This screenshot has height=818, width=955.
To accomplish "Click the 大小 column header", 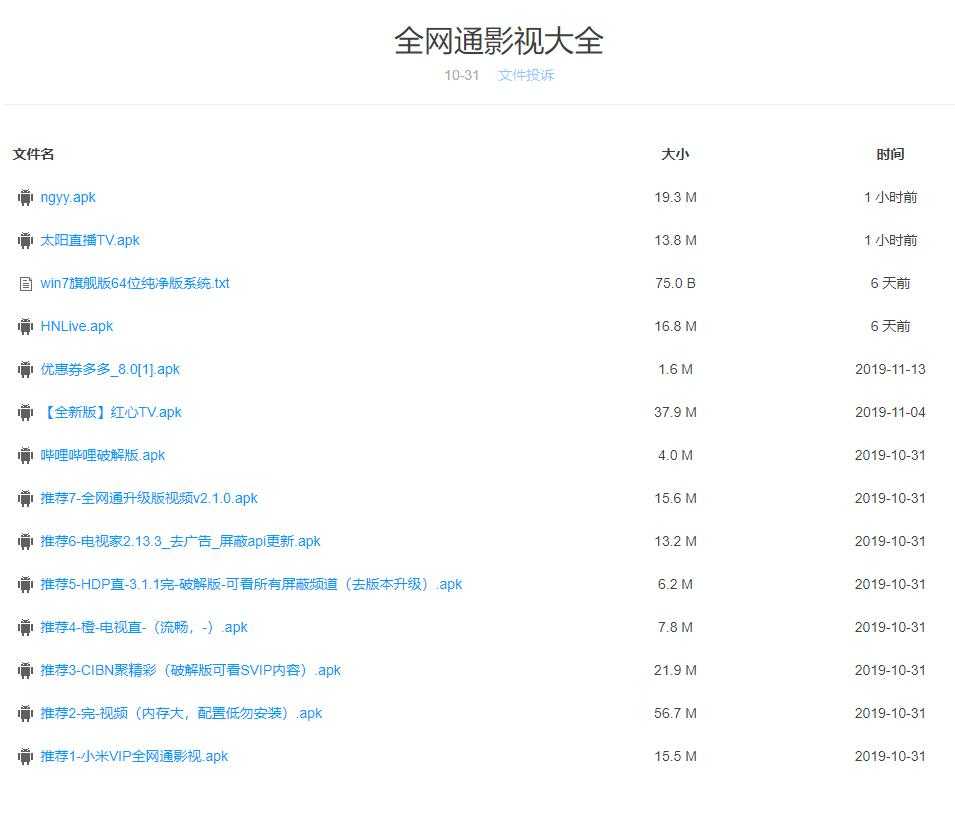I will [x=675, y=154].
